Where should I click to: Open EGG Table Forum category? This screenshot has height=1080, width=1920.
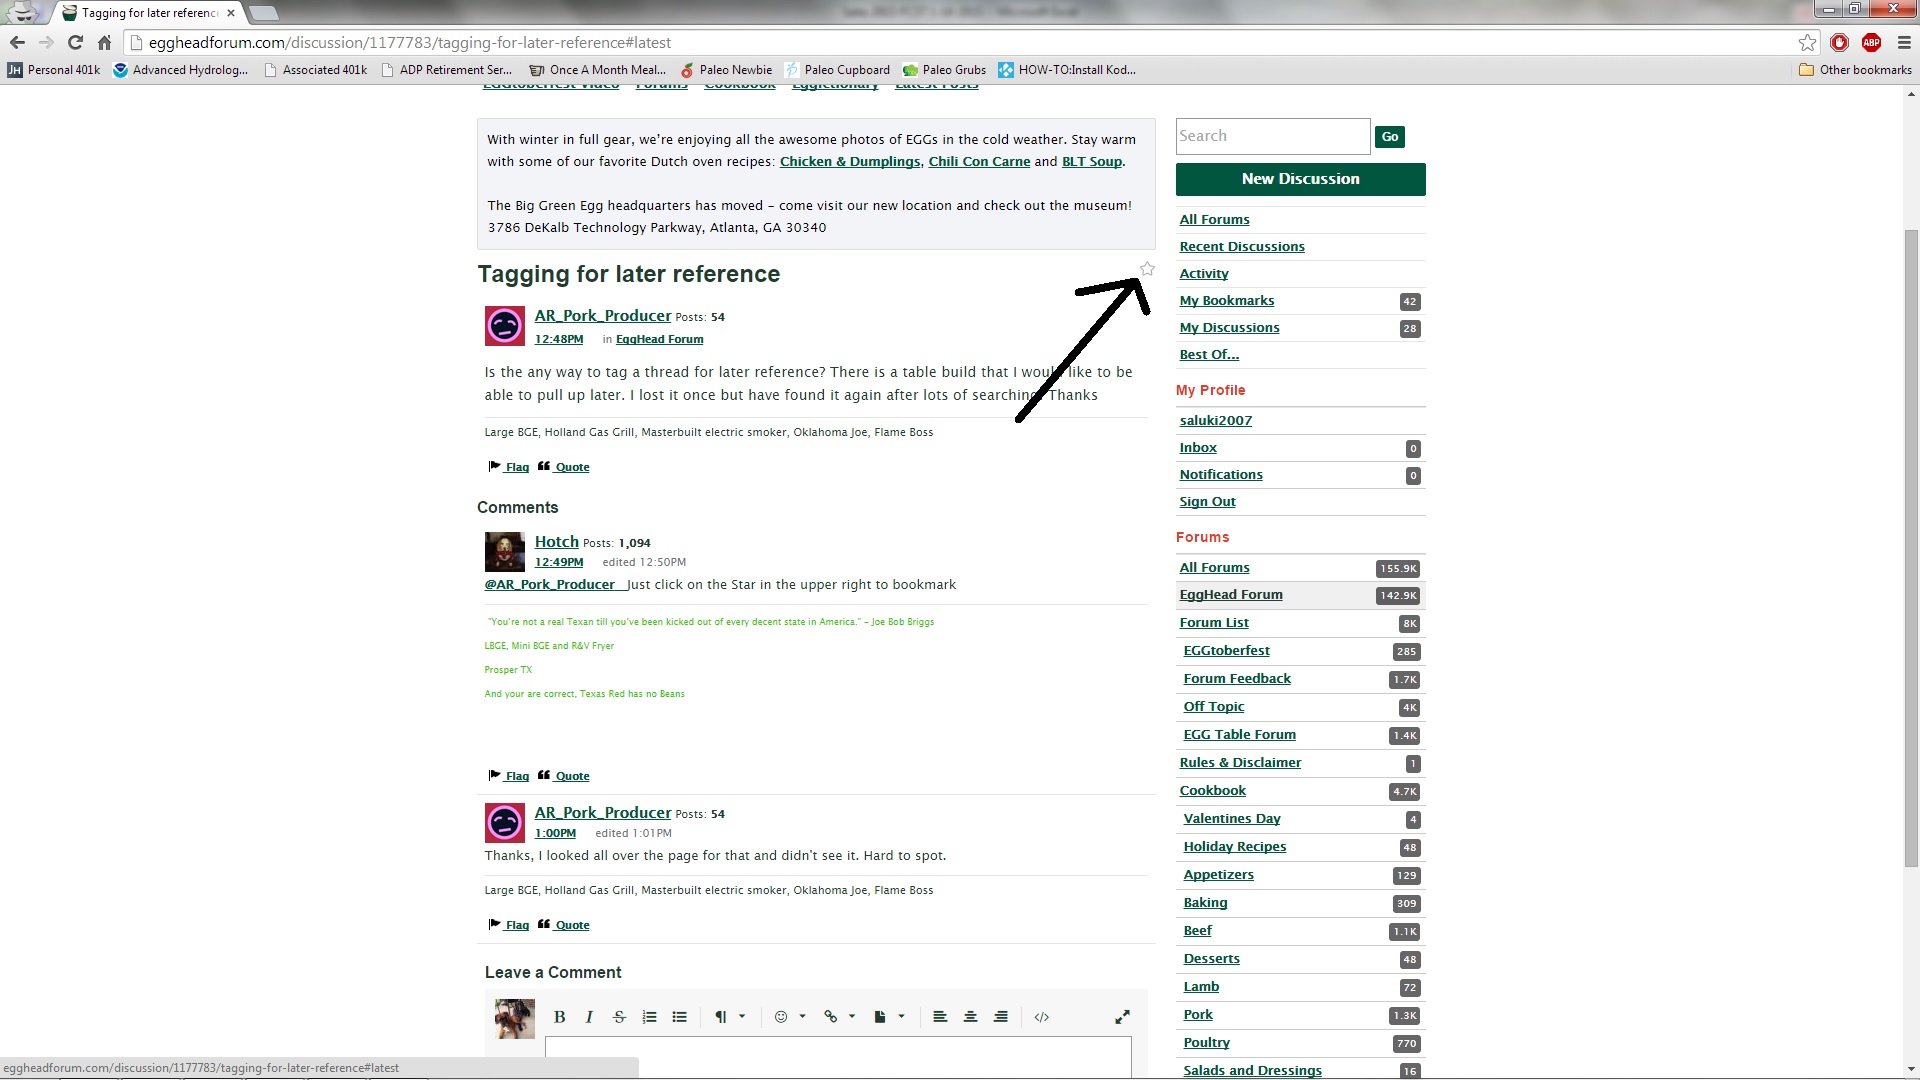1239,734
